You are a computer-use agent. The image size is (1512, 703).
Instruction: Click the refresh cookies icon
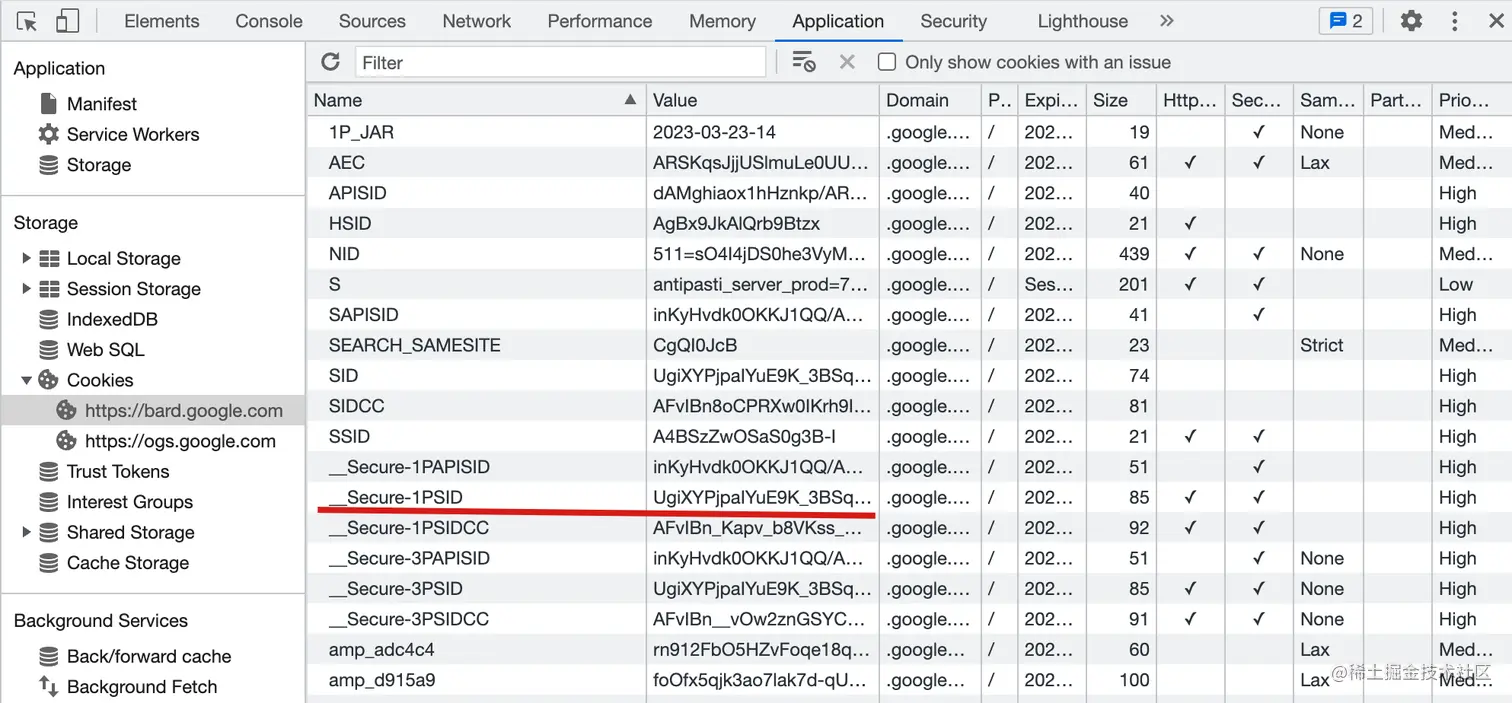coord(330,62)
